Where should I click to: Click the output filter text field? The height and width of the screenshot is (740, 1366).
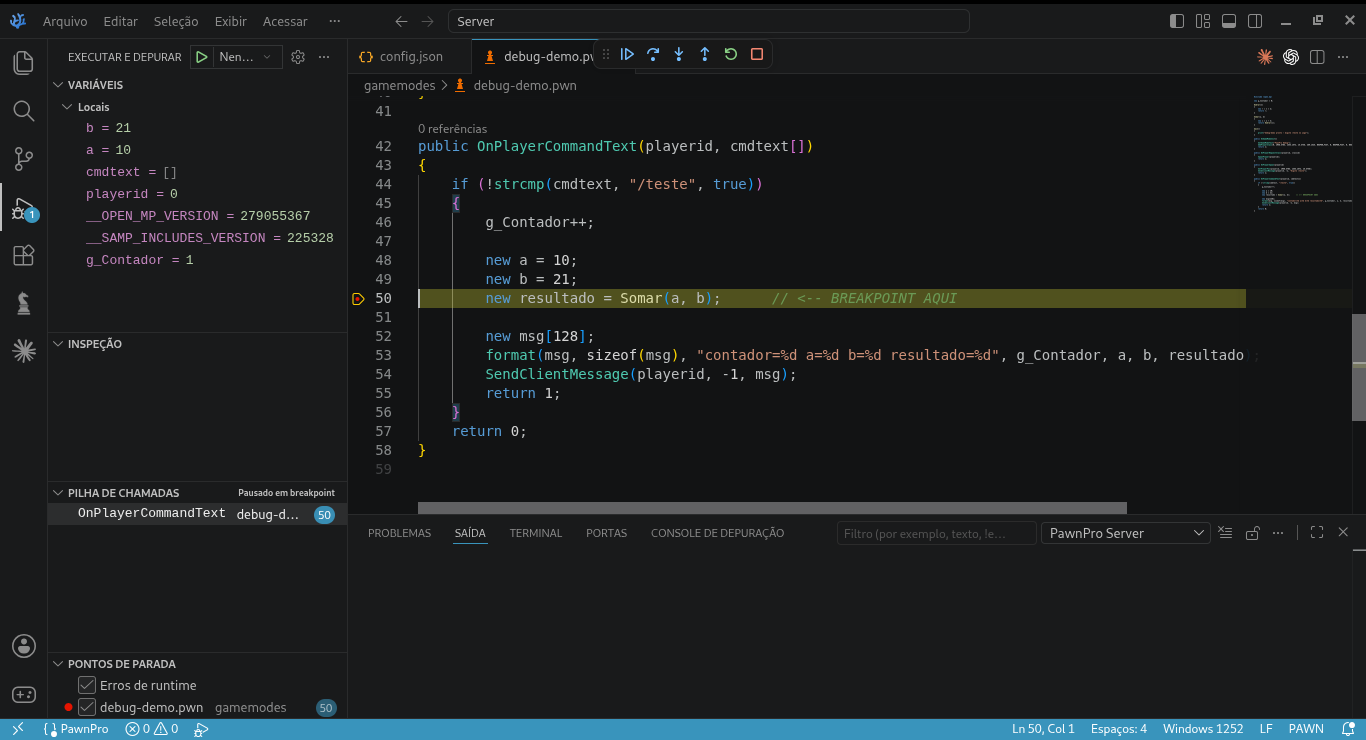point(936,533)
